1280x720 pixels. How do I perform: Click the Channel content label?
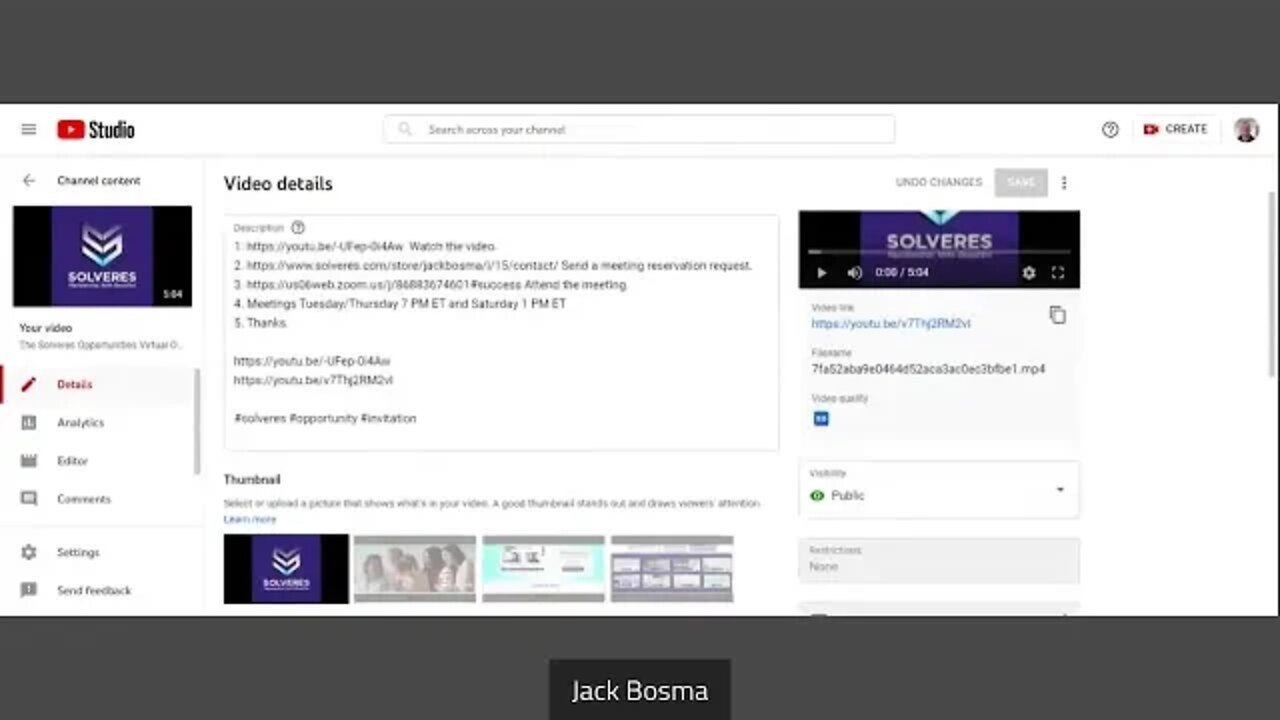coord(99,181)
